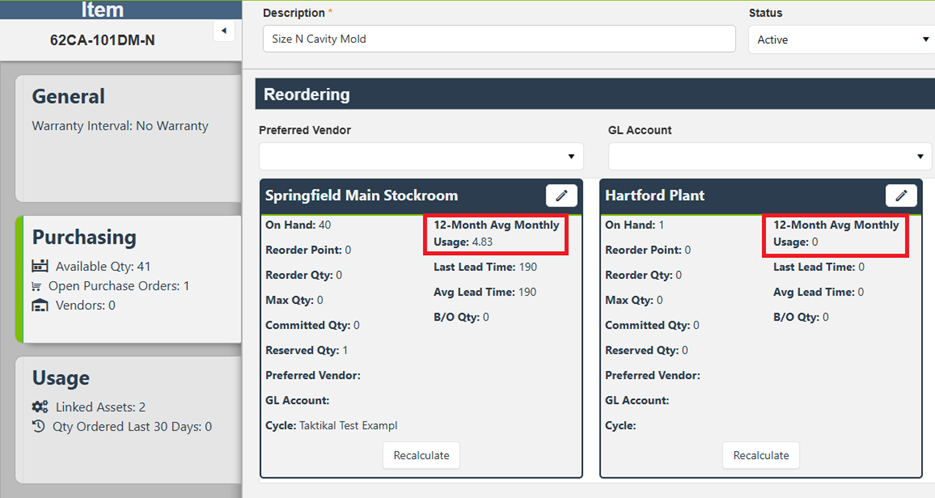Edit the Hartford Plant card with pencil icon
Image resolution: width=935 pixels, height=498 pixels.
901,196
